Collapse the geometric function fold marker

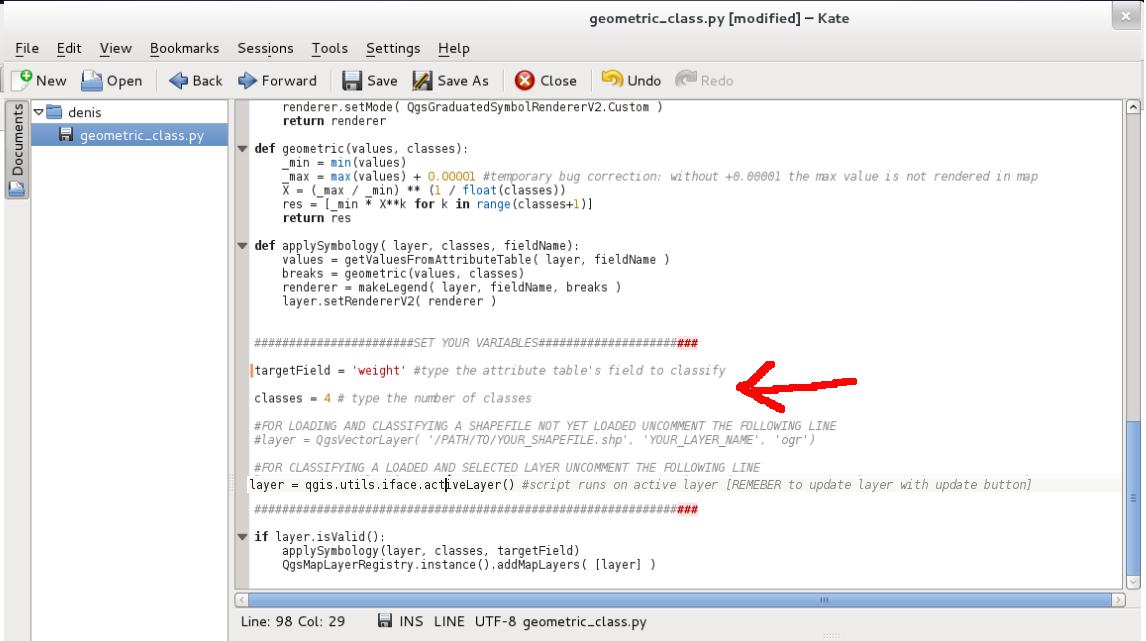[x=242, y=148]
